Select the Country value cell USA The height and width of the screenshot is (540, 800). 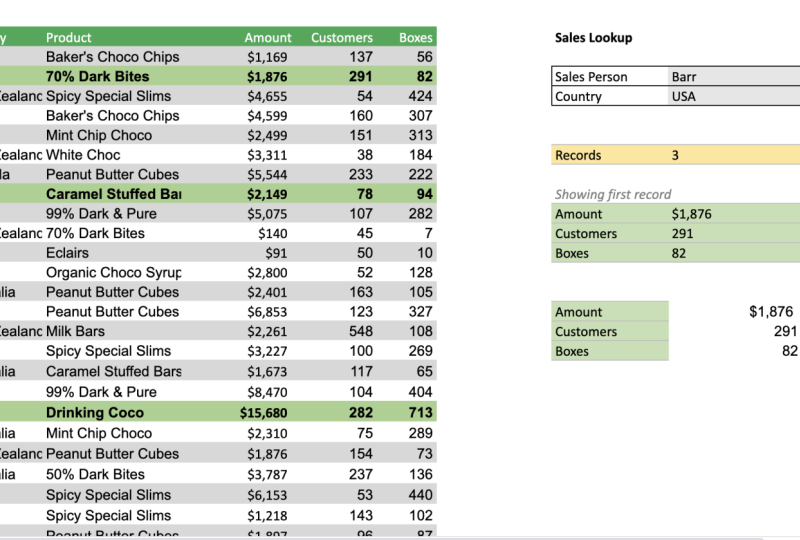(x=734, y=96)
